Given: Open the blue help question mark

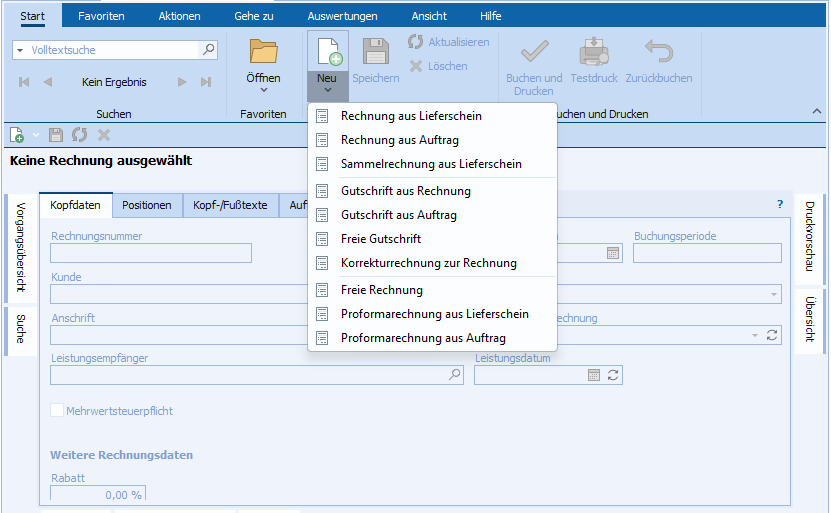Looking at the screenshot, I should (x=780, y=204).
